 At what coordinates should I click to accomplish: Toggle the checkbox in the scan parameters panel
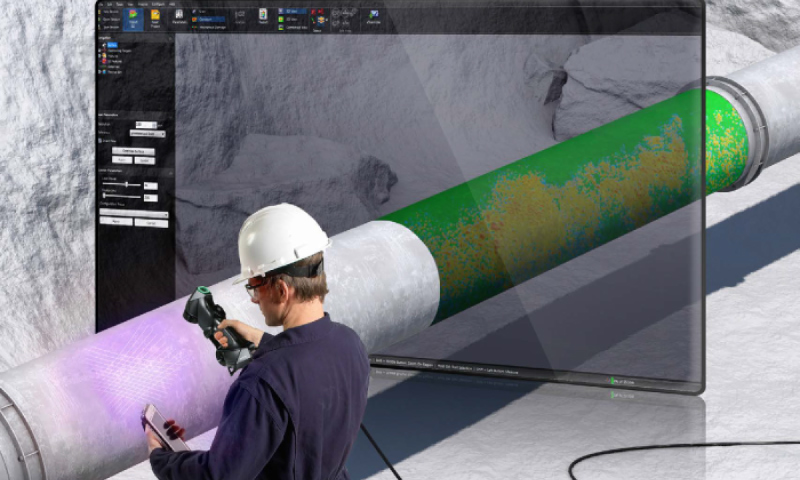pyautogui.click(x=101, y=140)
